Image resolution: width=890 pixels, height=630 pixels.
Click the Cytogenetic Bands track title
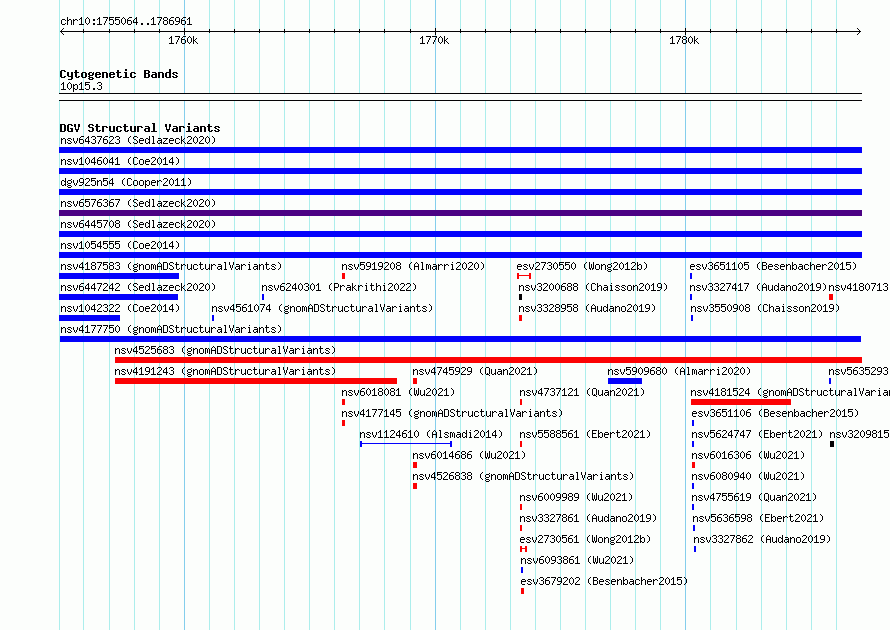119,74
